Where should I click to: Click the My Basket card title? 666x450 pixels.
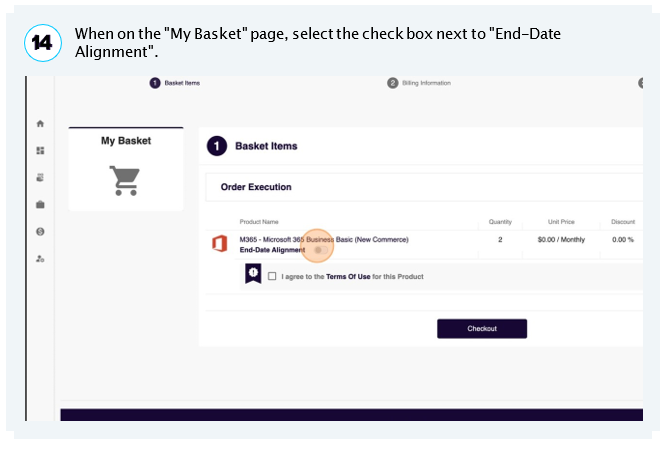pos(126,141)
